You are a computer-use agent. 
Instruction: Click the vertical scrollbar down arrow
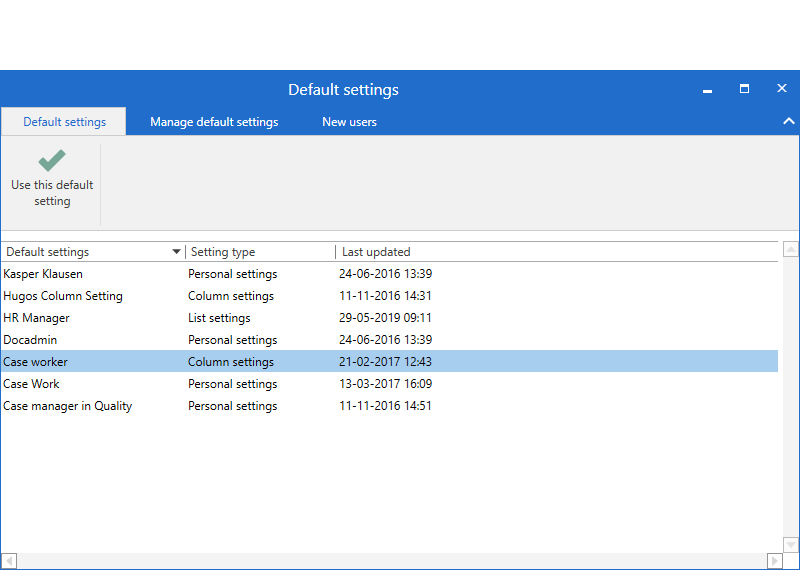[x=790, y=544]
